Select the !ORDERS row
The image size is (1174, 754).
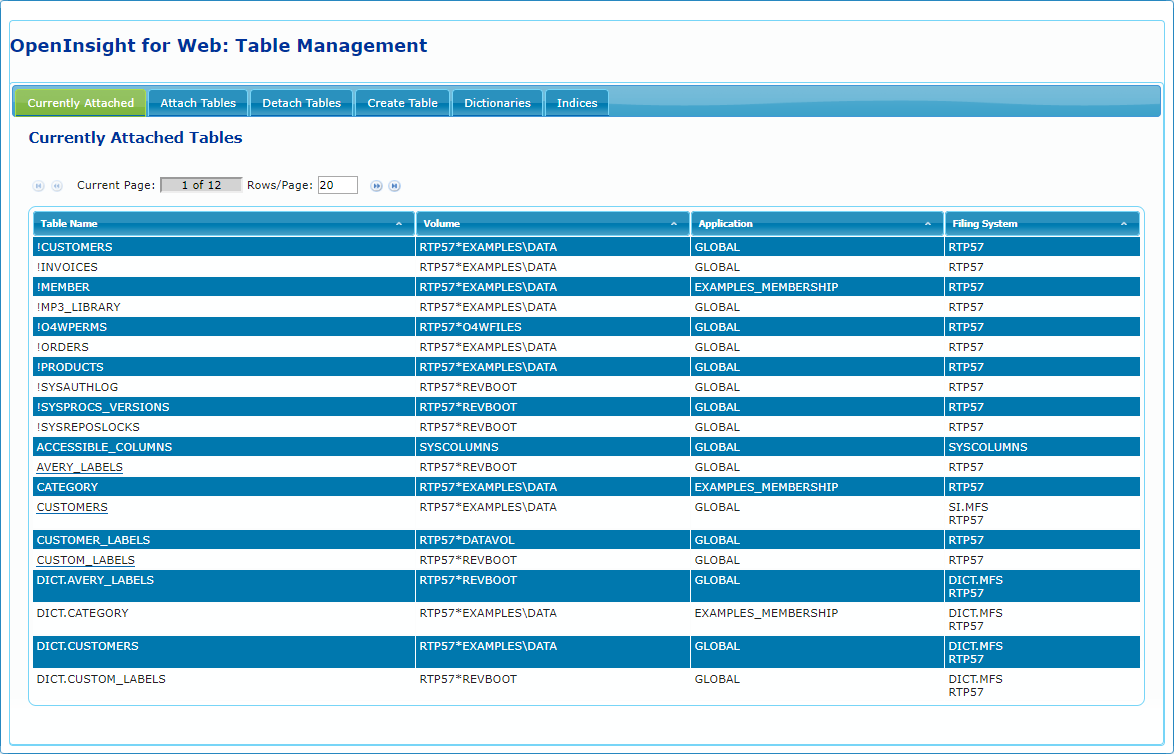pos(586,347)
